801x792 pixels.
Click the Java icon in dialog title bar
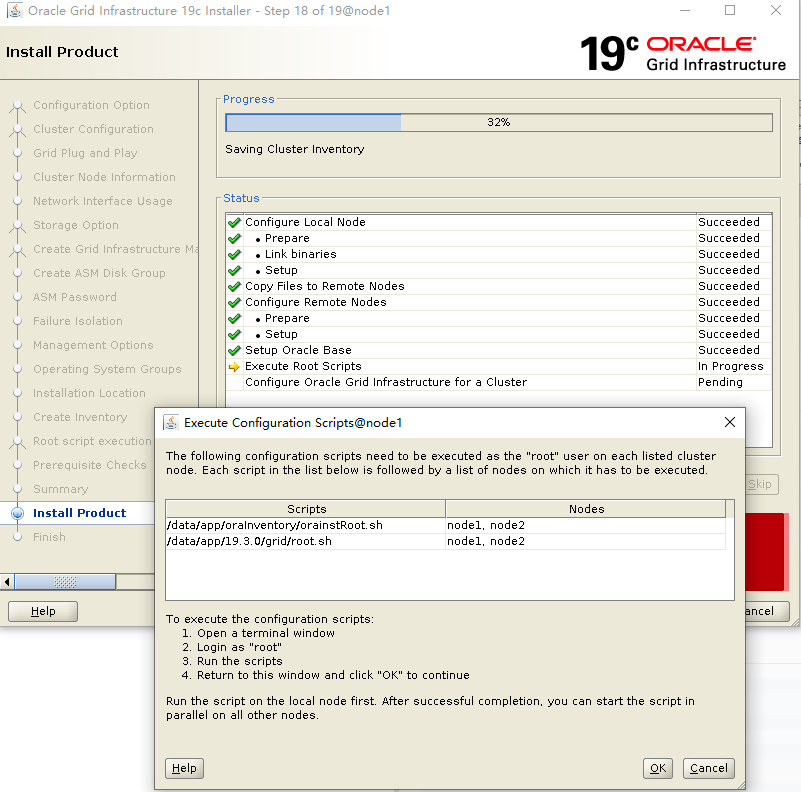[x=171, y=423]
